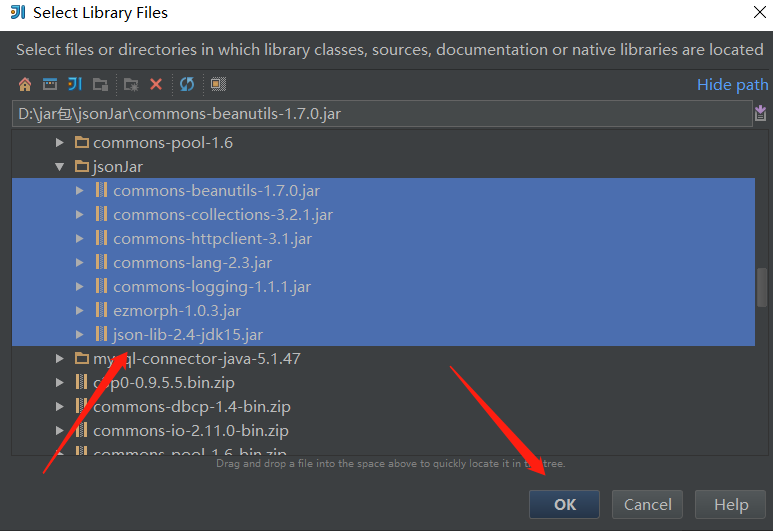Viewport: 773px width, 531px height.
Task: Toggle show hidden files and directories
Action: (218, 85)
